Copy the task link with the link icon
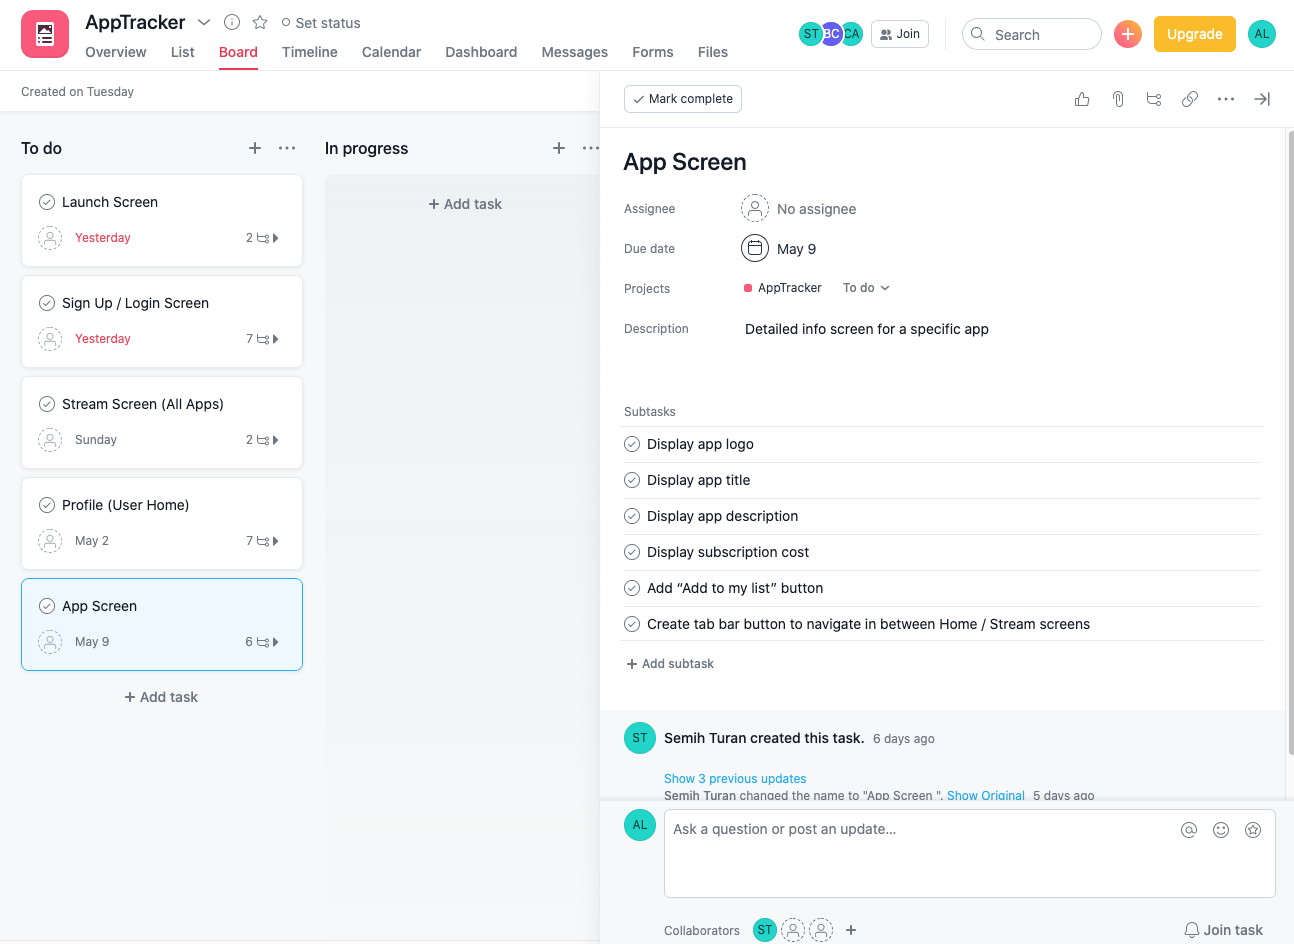The height and width of the screenshot is (944, 1294). point(1189,99)
